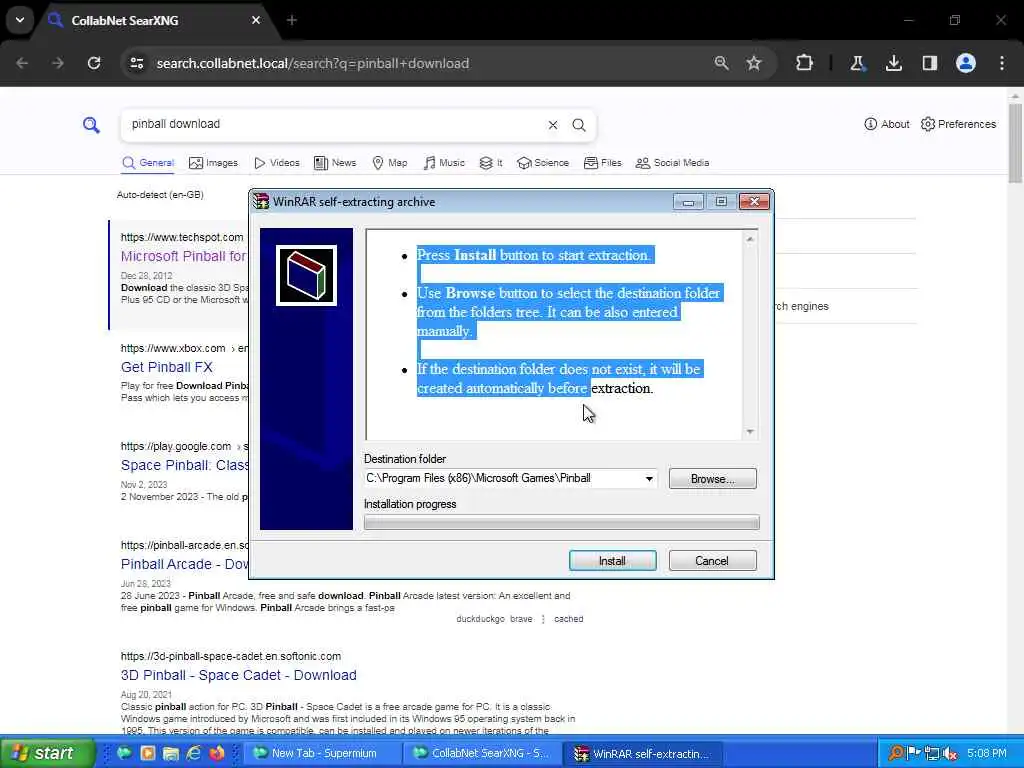Viewport: 1024px width, 768px height.
Task: Click the Installation progress bar
Action: tap(562, 522)
